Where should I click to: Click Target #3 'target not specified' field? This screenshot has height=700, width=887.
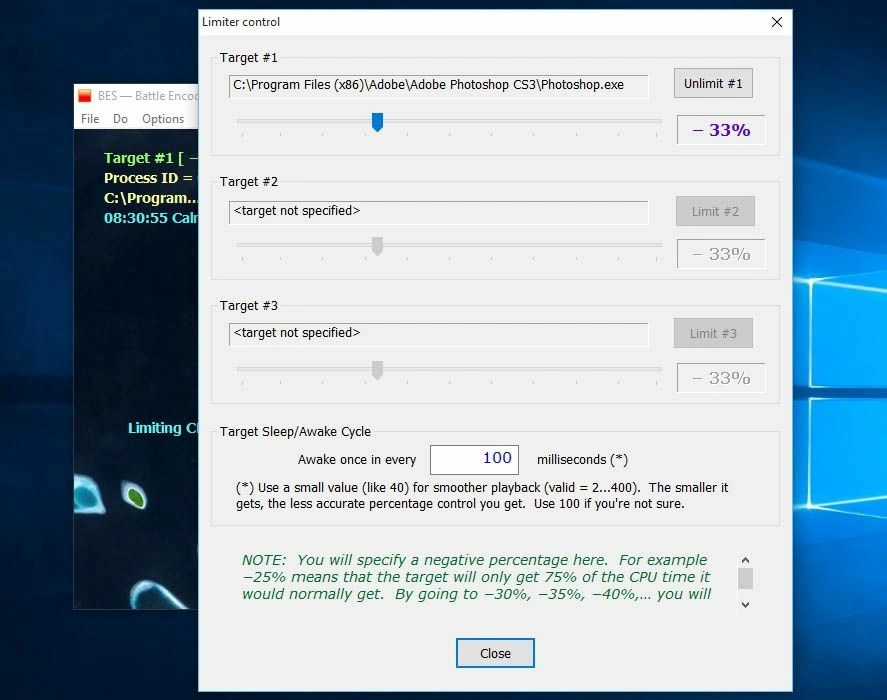(x=443, y=333)
